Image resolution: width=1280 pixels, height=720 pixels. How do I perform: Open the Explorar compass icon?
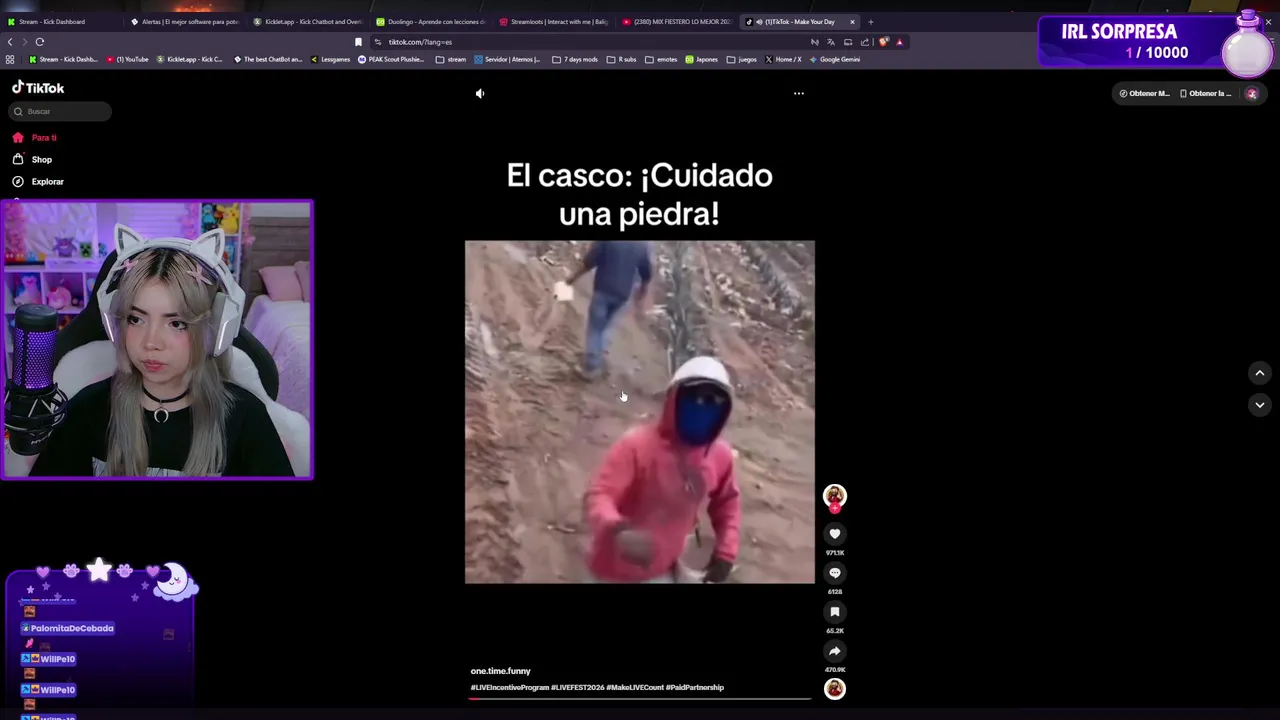click(18, 181)
